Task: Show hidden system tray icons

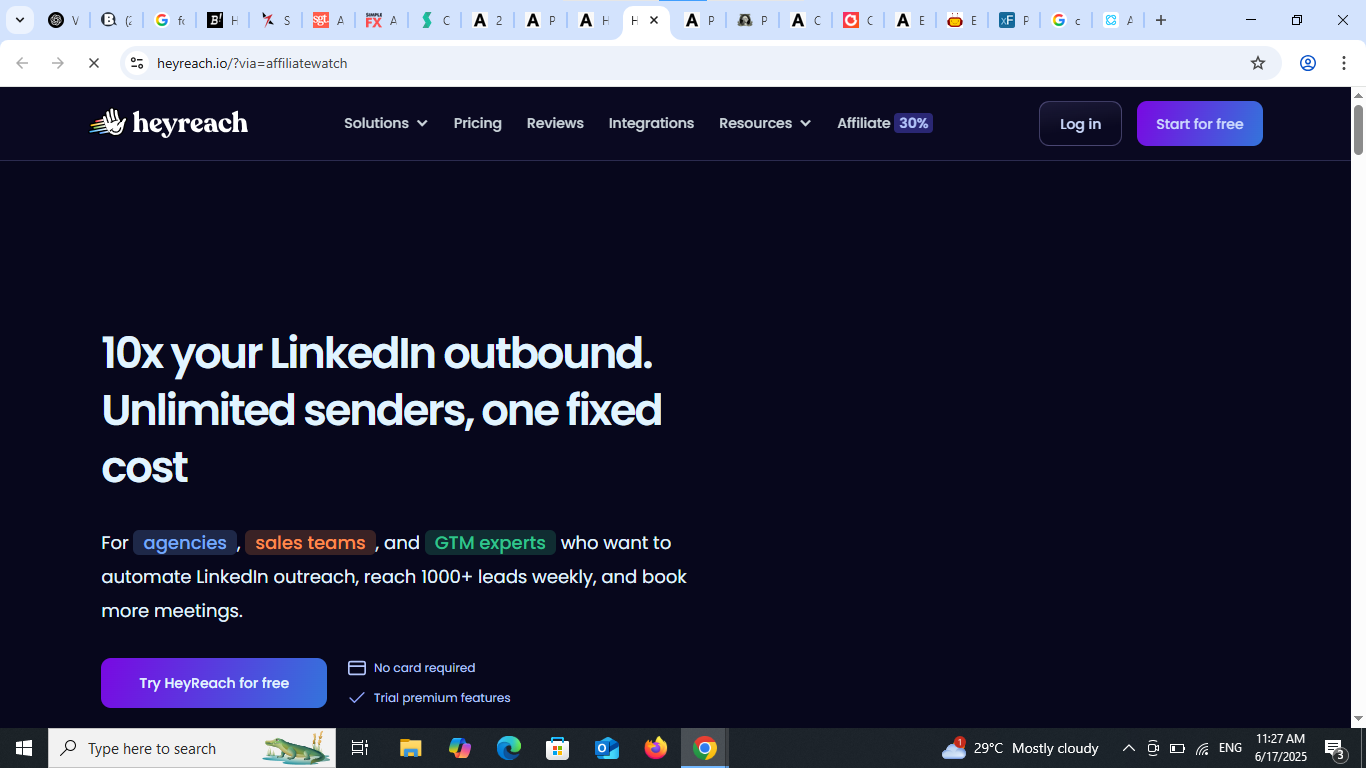Action: tap(1129, 748)
